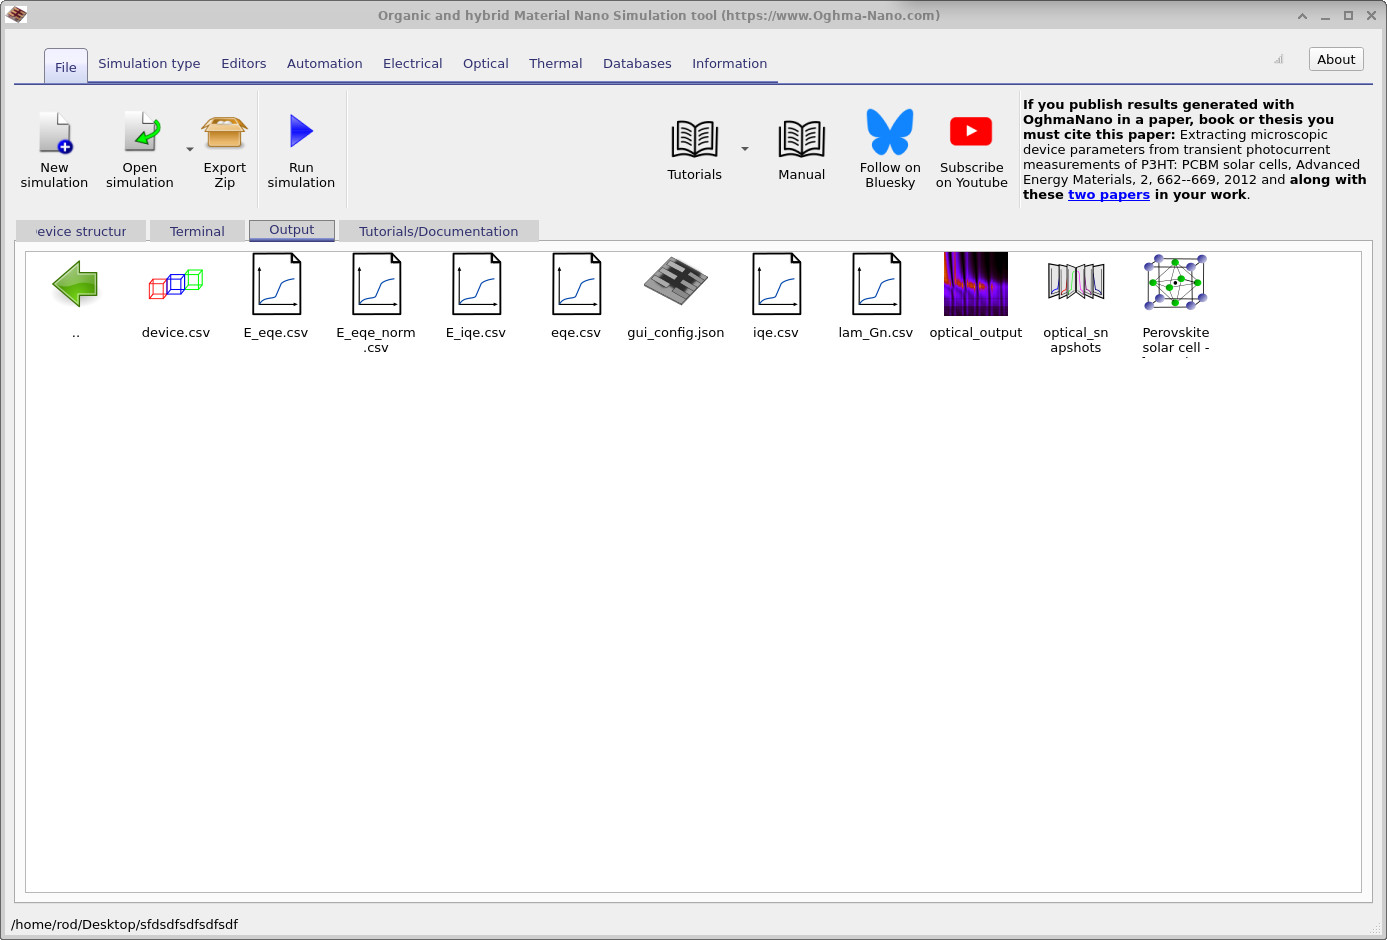The width and height of the screenshot is (1387, 940).
Task: Switch to the Tutorials/Documentation tab
Action: pos(438,231)
